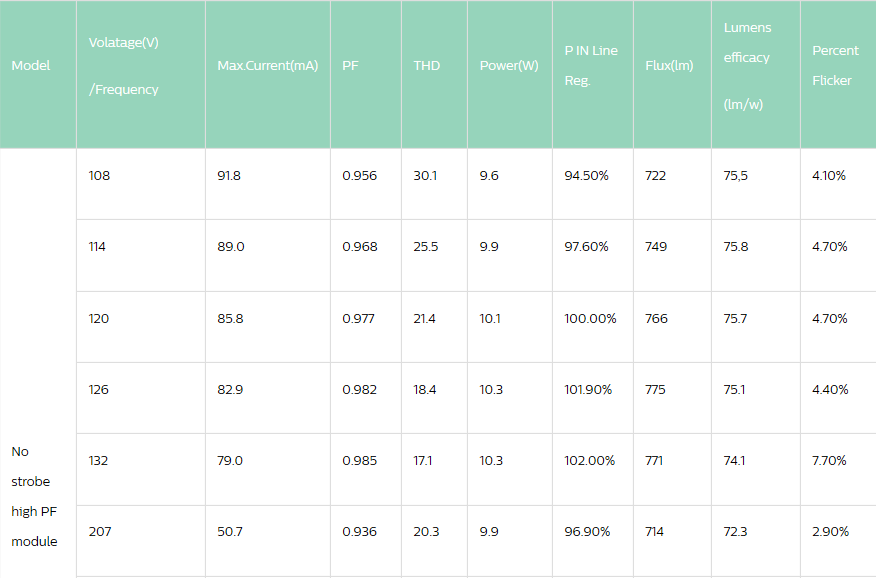
Task: Click the Percent Flicker column header
Action: (835, 66)
